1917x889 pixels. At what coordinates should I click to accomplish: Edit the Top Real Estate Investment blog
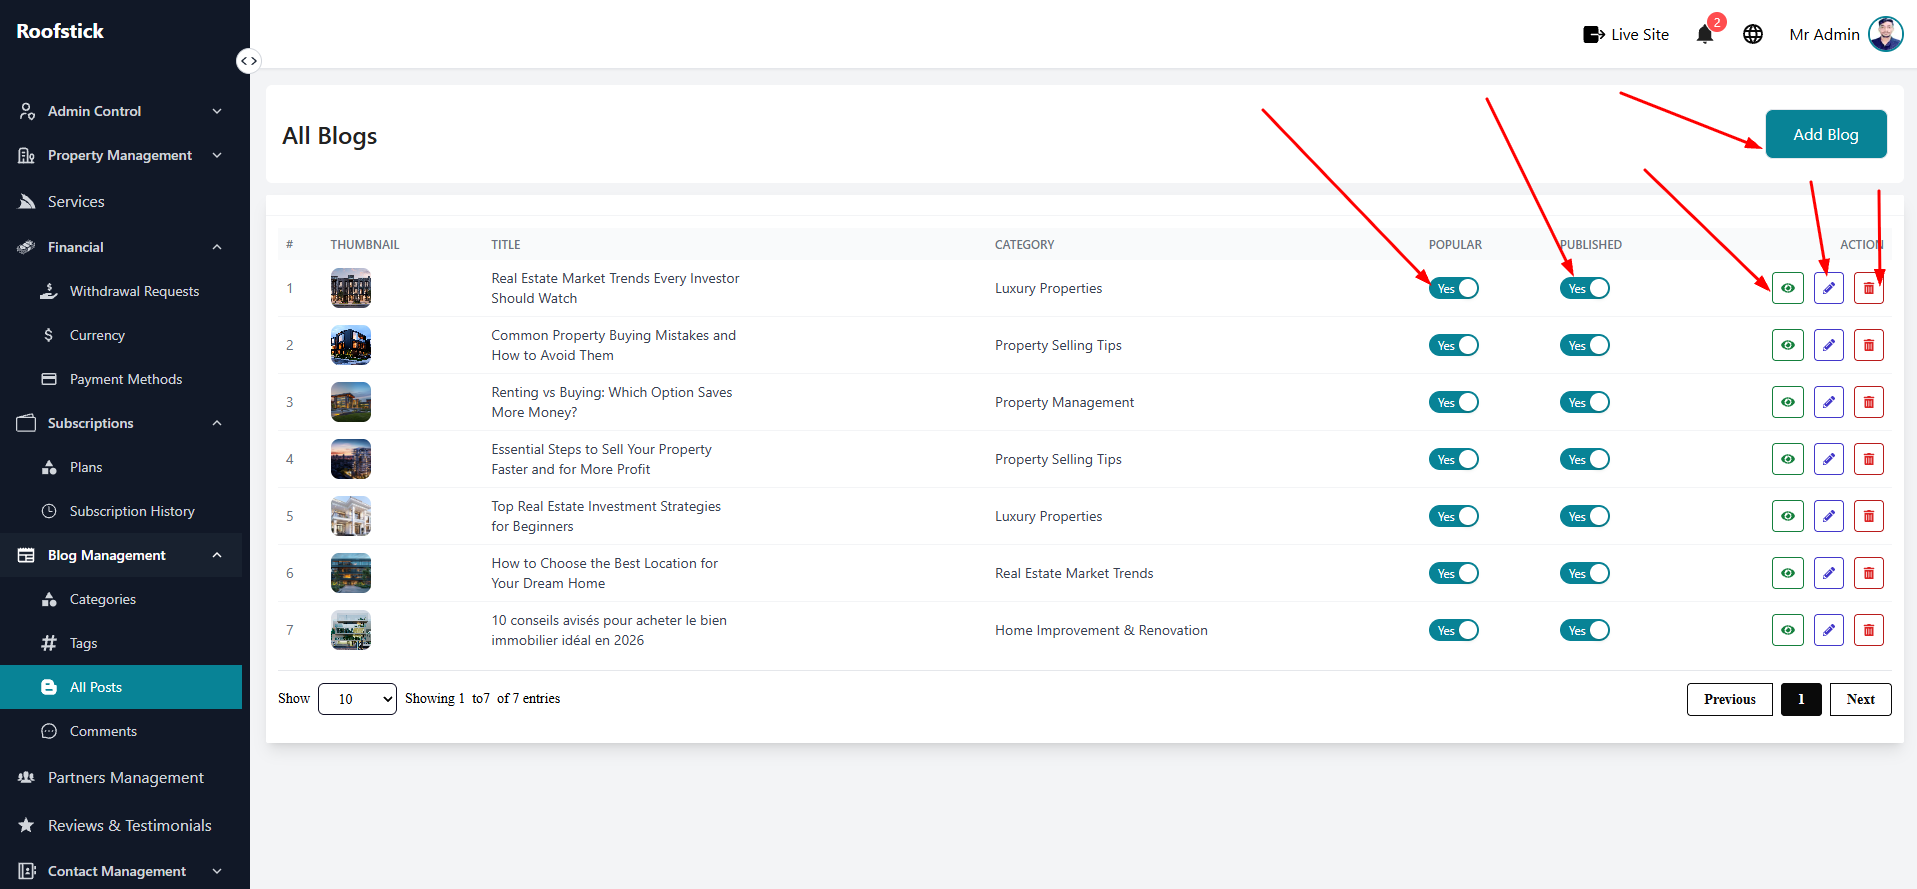tap(1829, 516)
